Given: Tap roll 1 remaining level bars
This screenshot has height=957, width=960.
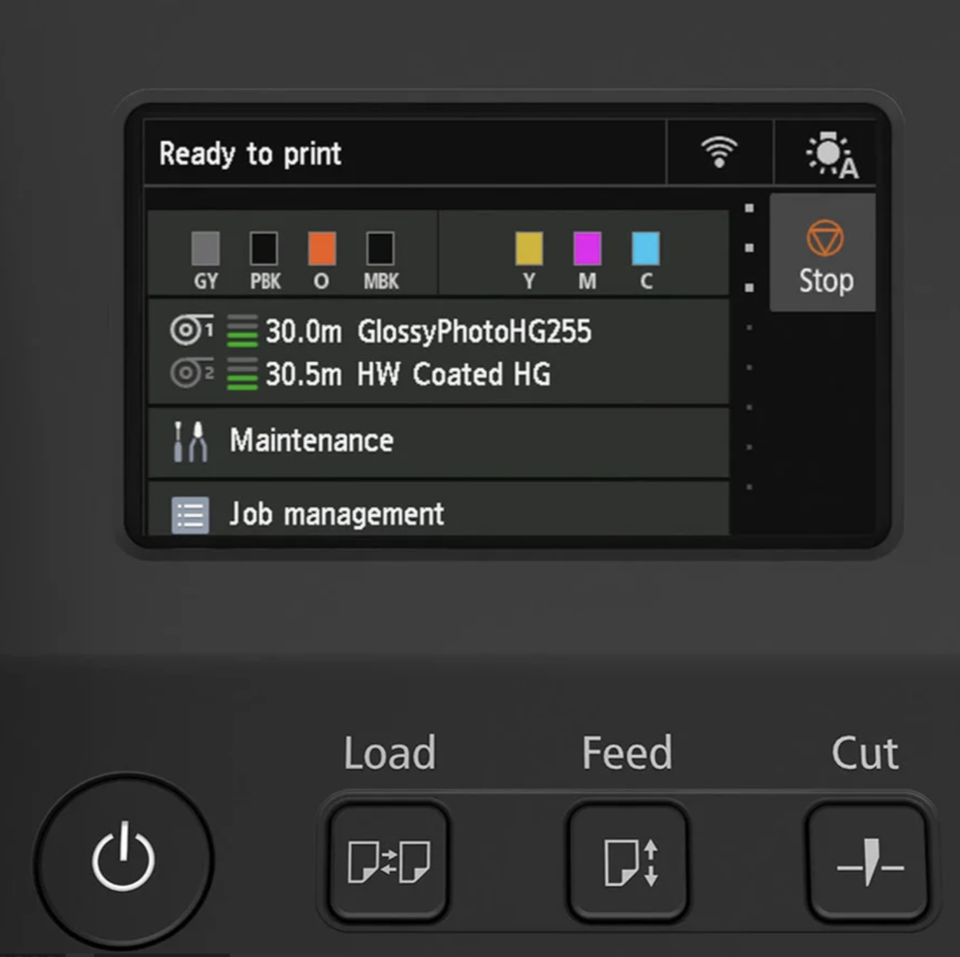Looking at the screenshot, I should point(242,331).
